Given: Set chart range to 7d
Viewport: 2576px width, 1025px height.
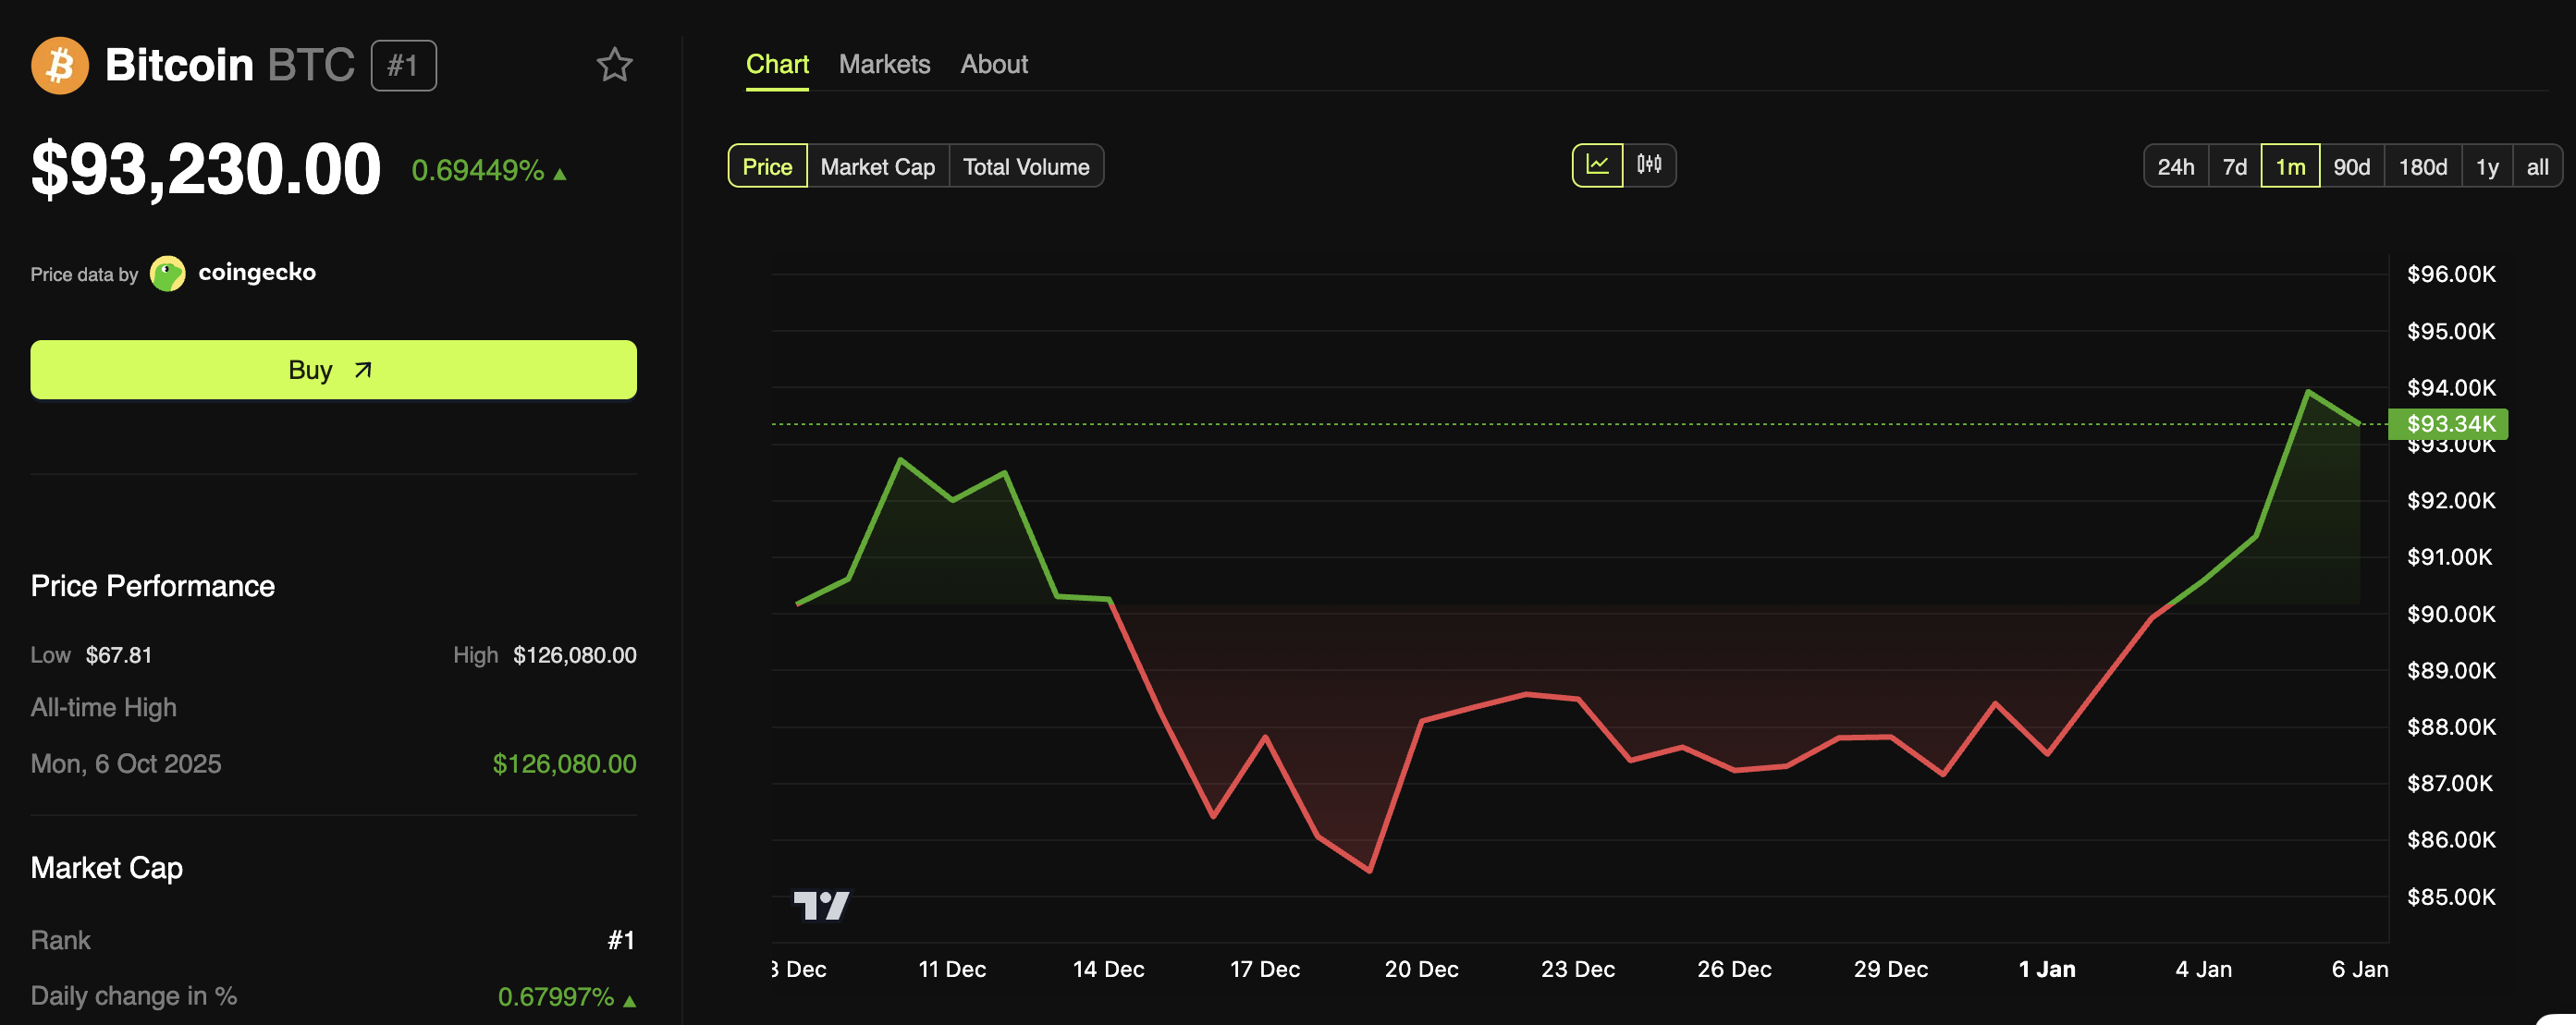Looking at the screenshot, I should click(2234, 167).
